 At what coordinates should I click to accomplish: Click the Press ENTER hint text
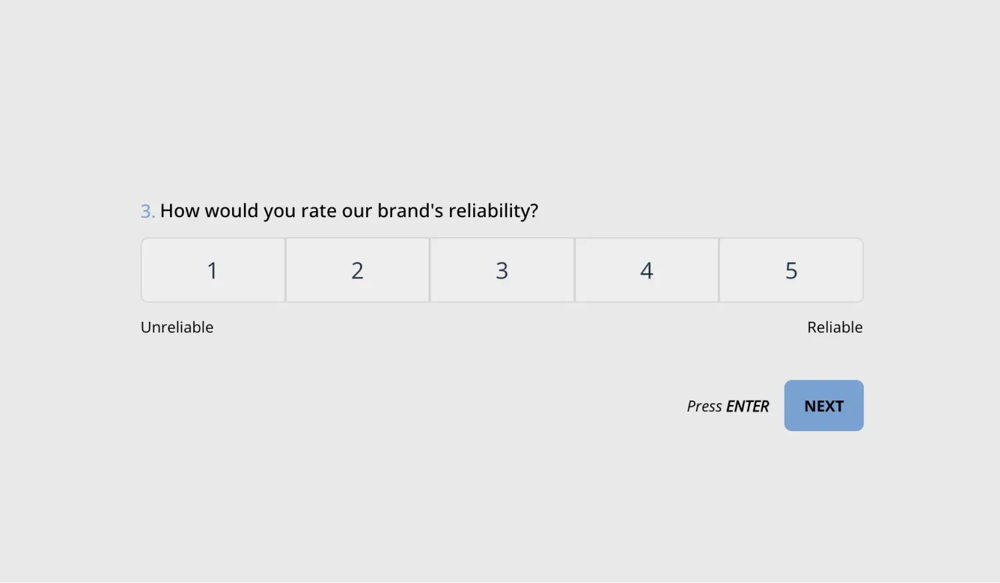tap(727, 406)
